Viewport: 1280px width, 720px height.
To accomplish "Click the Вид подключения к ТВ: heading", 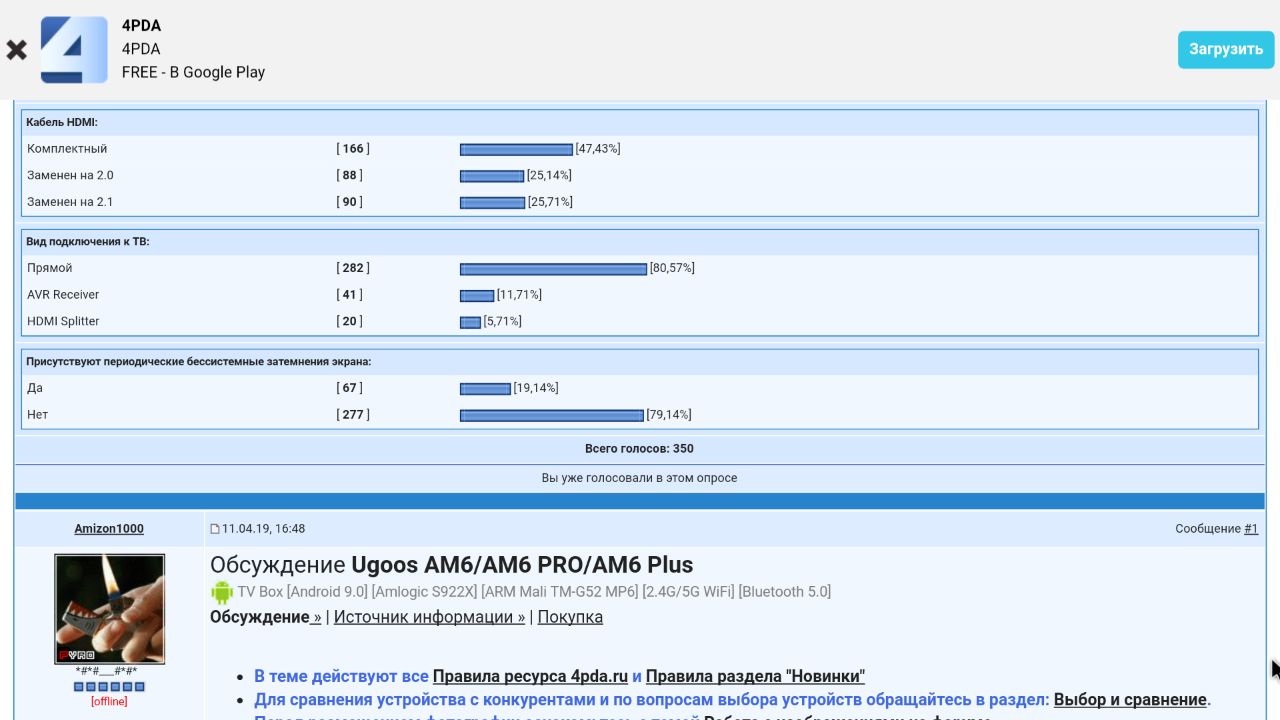I will click(x=88, y=242).
